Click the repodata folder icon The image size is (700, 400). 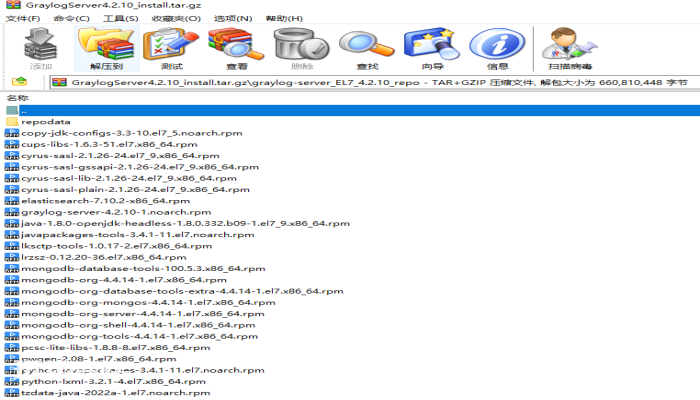click(x=12, y=121)
